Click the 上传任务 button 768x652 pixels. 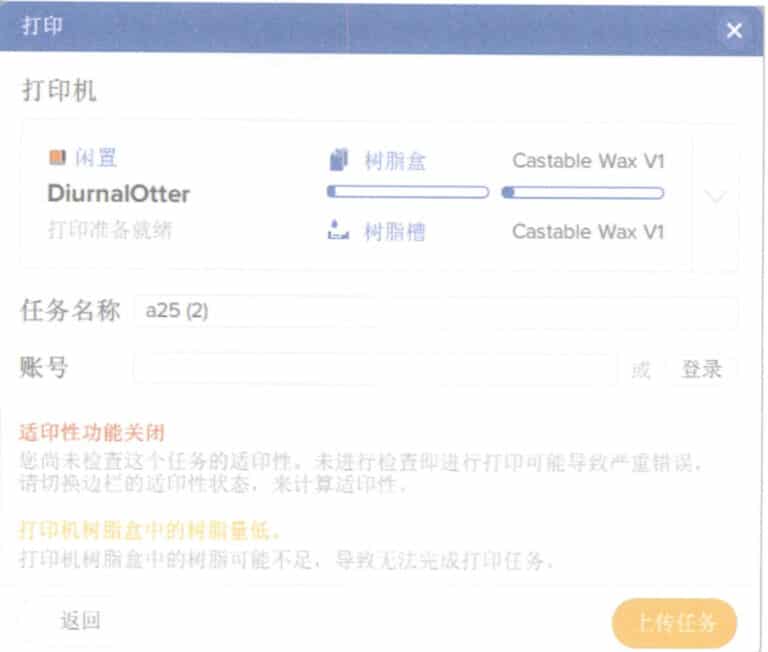(674, 623)
